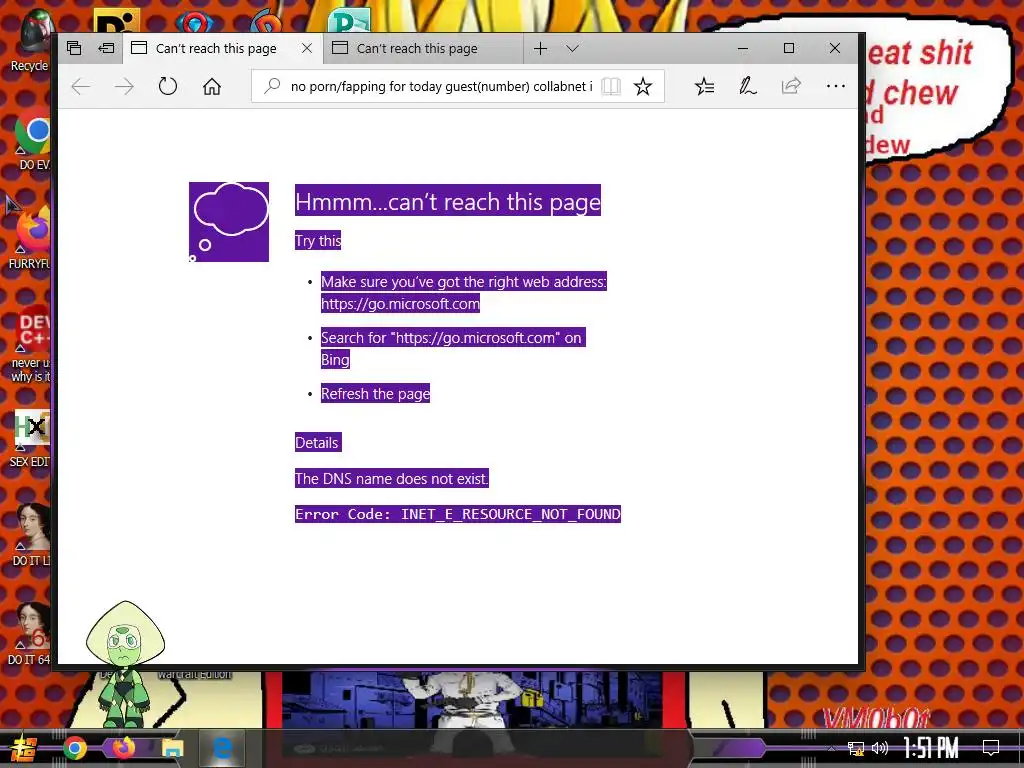The height and width of the screenshot is (768, 1024).
Task: Open the Recycle Bin desktop icon
Action: click(x=30, y=40)
